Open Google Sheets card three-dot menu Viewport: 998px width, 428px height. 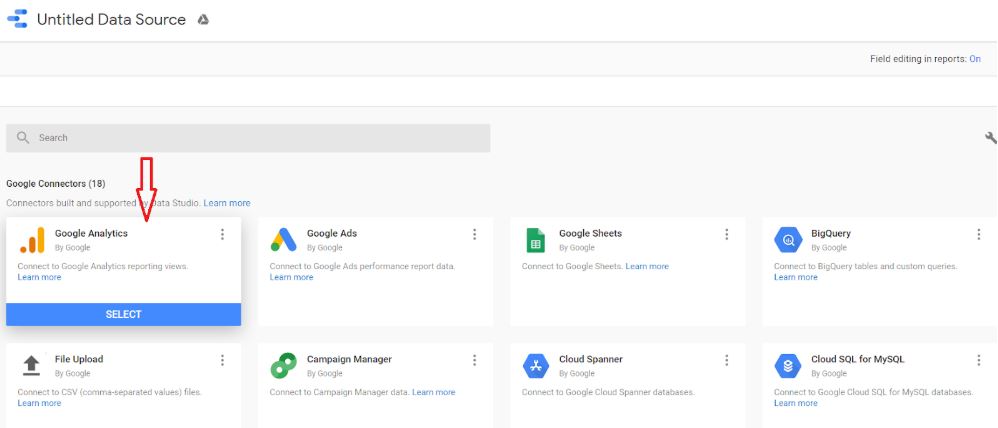tap(726, 234)
